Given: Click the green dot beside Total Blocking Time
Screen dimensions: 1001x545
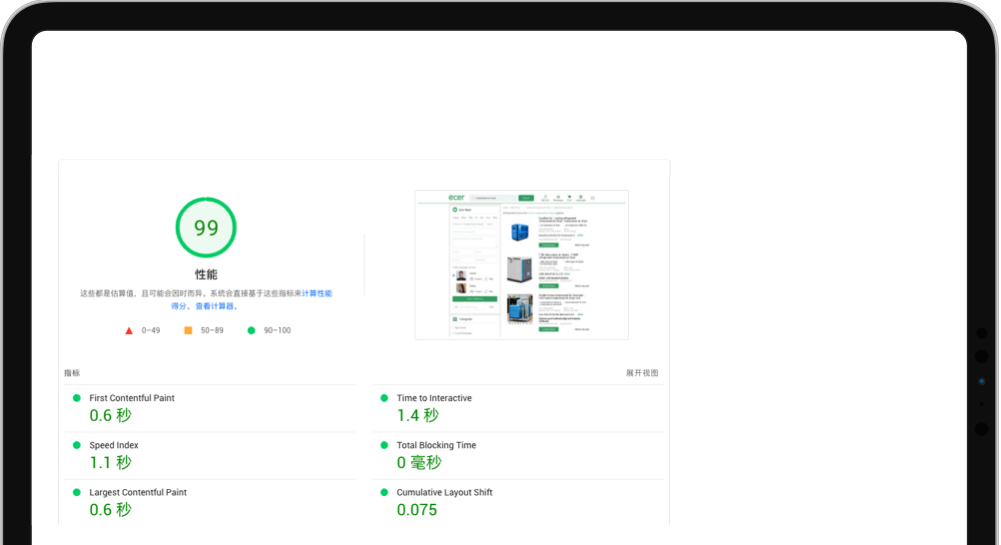Looking at the screenshot, I should [x=384, y=445].
